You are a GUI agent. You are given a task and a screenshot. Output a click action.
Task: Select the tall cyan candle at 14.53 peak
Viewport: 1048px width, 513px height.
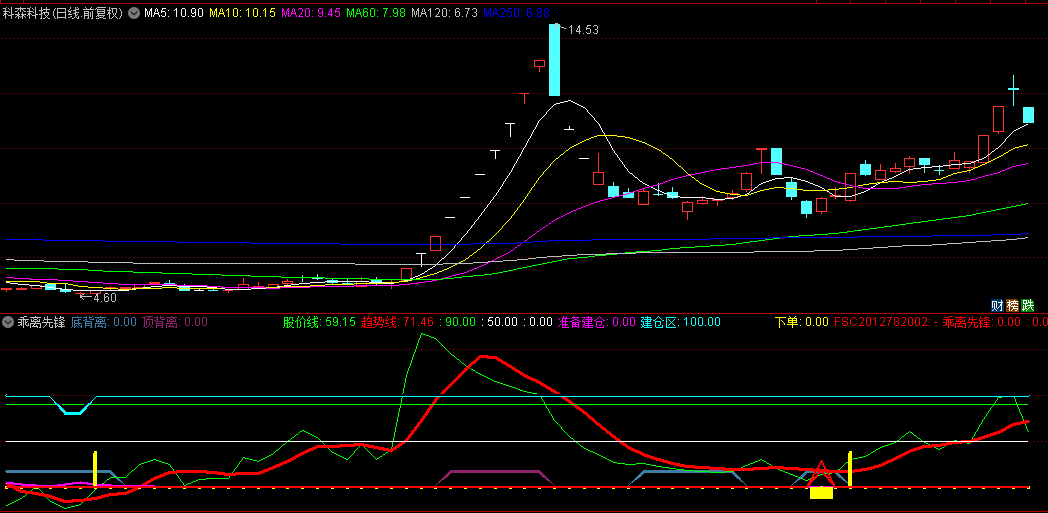point(554,60)
